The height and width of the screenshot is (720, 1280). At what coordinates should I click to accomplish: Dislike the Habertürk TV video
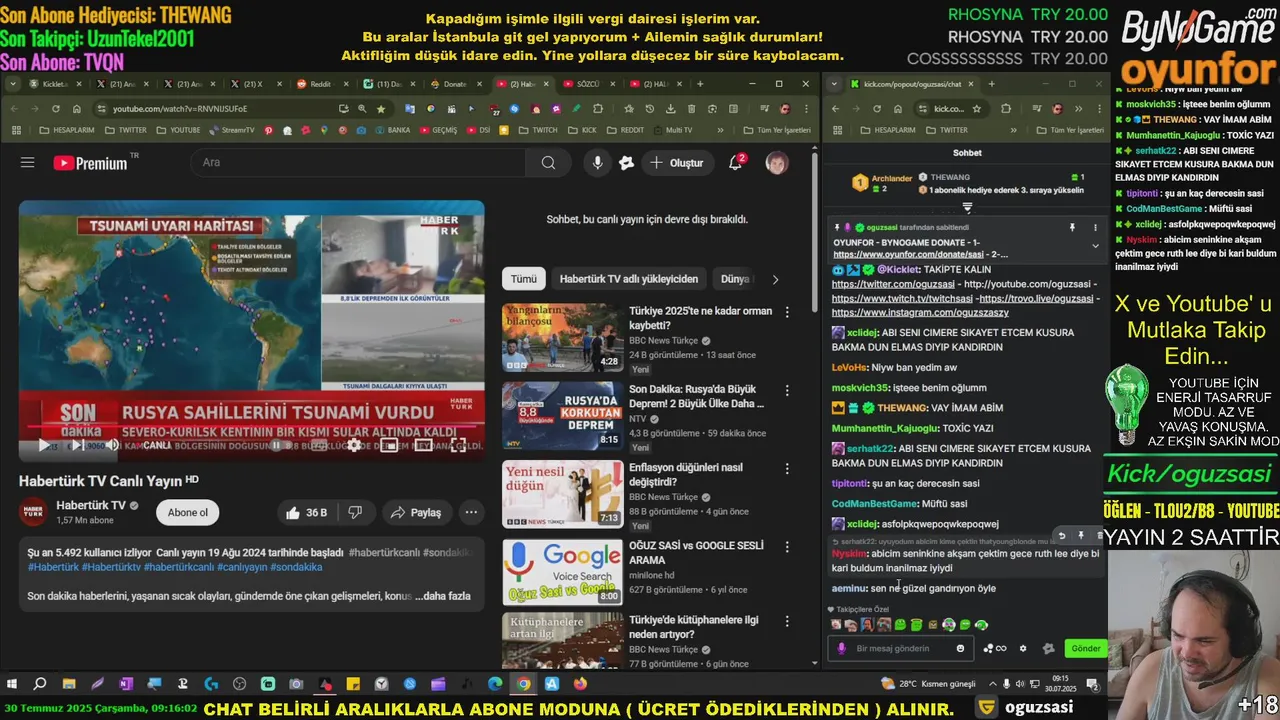355,512
